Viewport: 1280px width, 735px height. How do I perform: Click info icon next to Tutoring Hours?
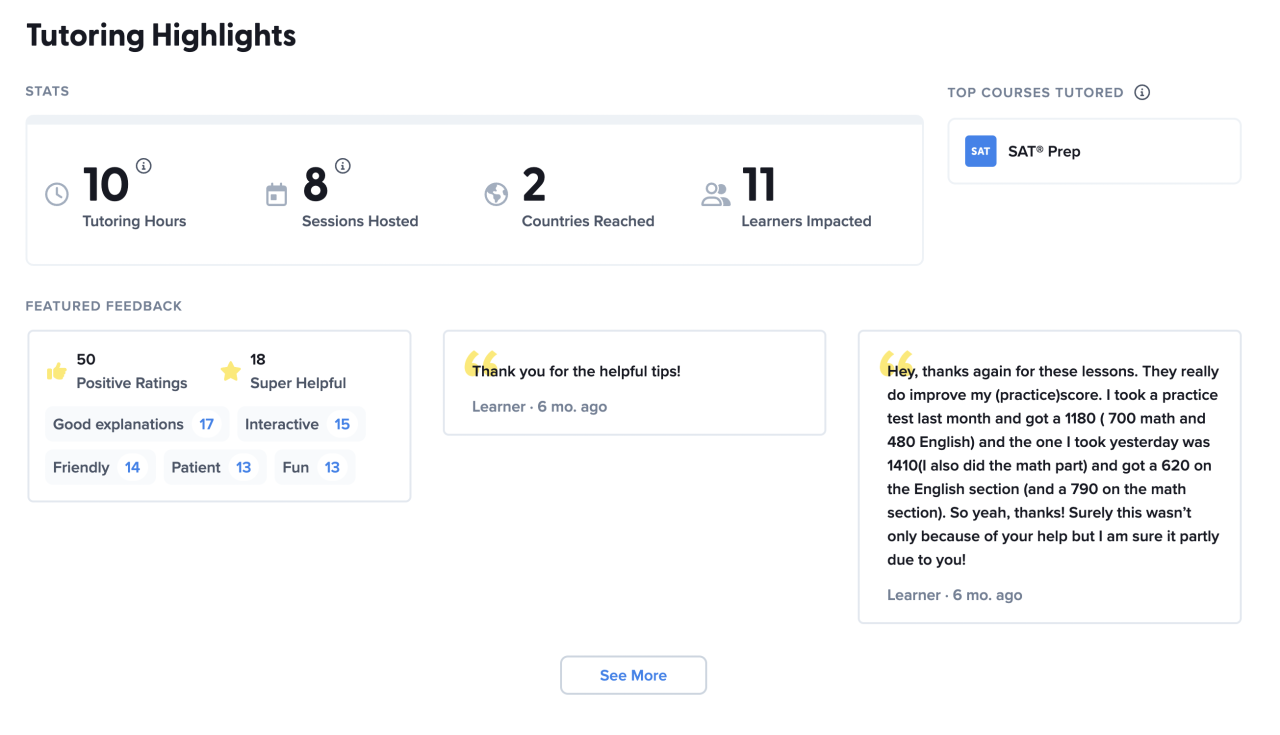coord(144,166)
